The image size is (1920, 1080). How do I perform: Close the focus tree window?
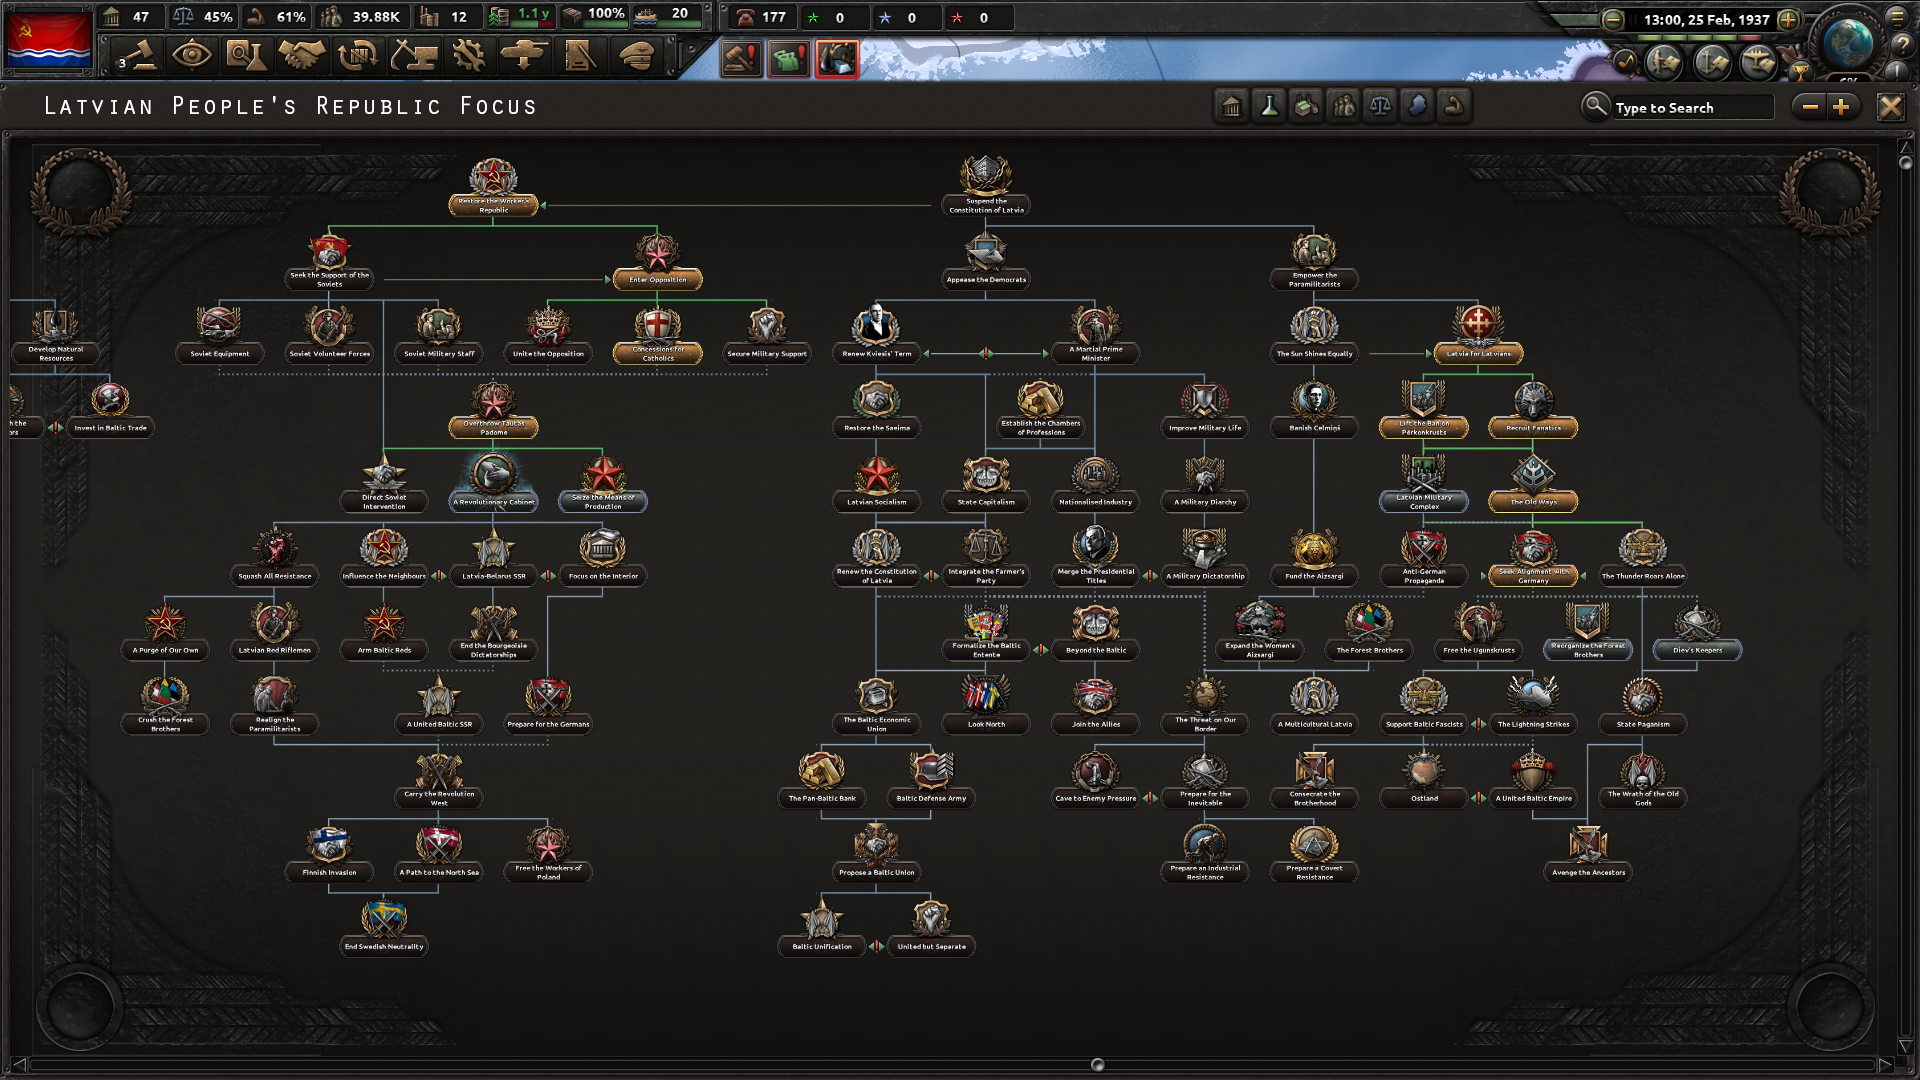pos(1890,107)
